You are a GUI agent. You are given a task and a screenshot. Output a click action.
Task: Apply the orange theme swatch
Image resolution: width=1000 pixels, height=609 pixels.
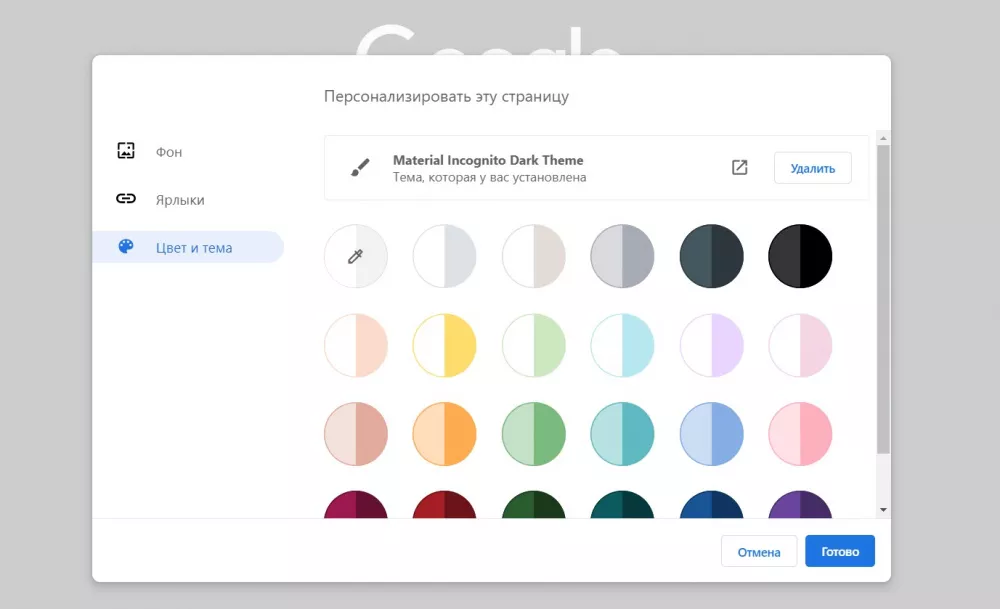coord(444,434)
